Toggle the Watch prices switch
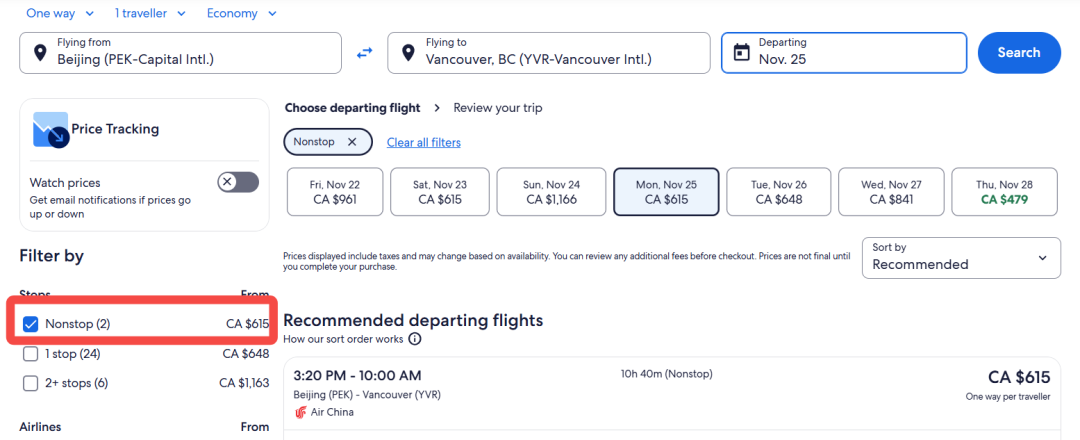The image size is (1080, 440). [238, 182]
